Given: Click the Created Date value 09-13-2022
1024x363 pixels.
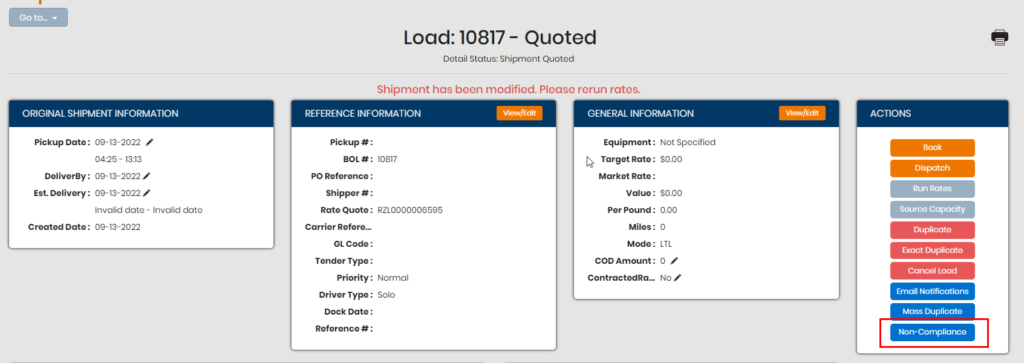Looking at the screenshot, I should pos(118,227).
